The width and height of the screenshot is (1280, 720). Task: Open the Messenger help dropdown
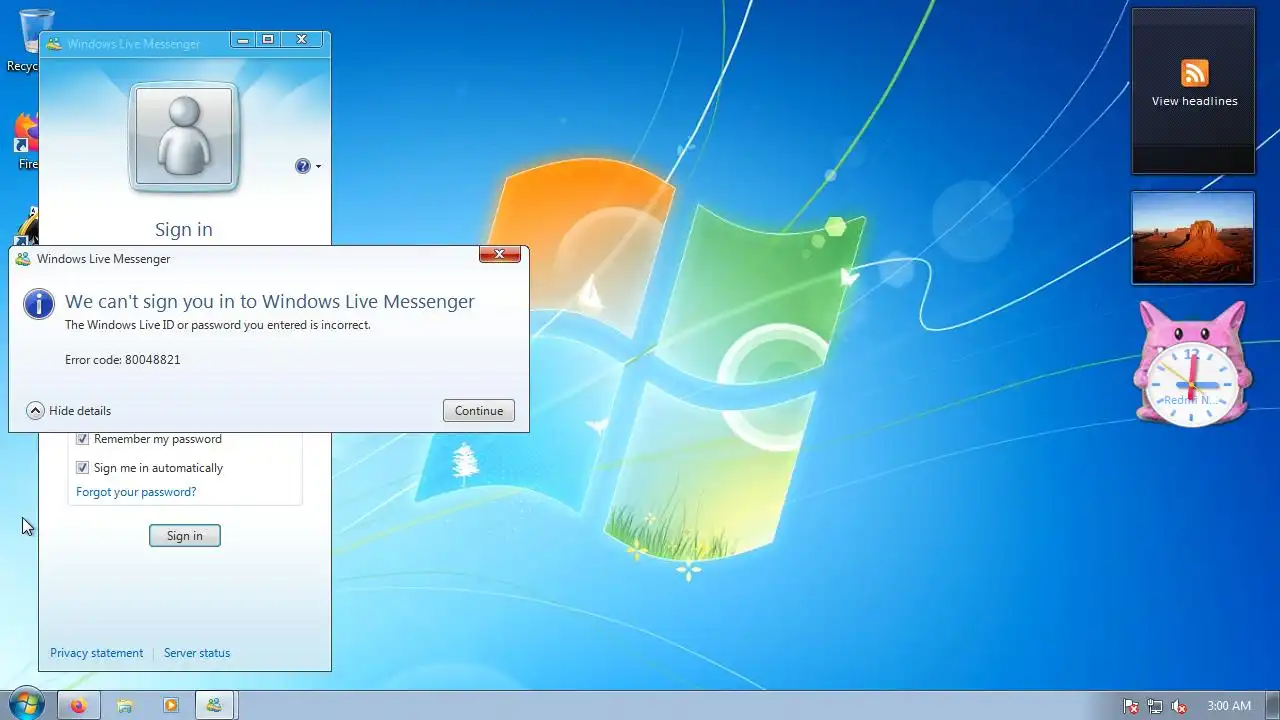click(x=308, y=166)
